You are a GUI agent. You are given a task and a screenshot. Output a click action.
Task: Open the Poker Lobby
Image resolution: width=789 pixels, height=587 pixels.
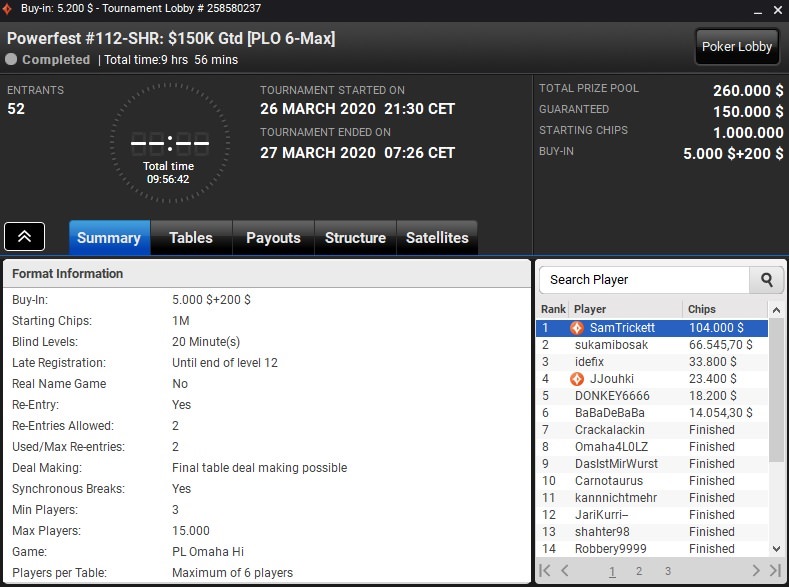tap(737, 47)
